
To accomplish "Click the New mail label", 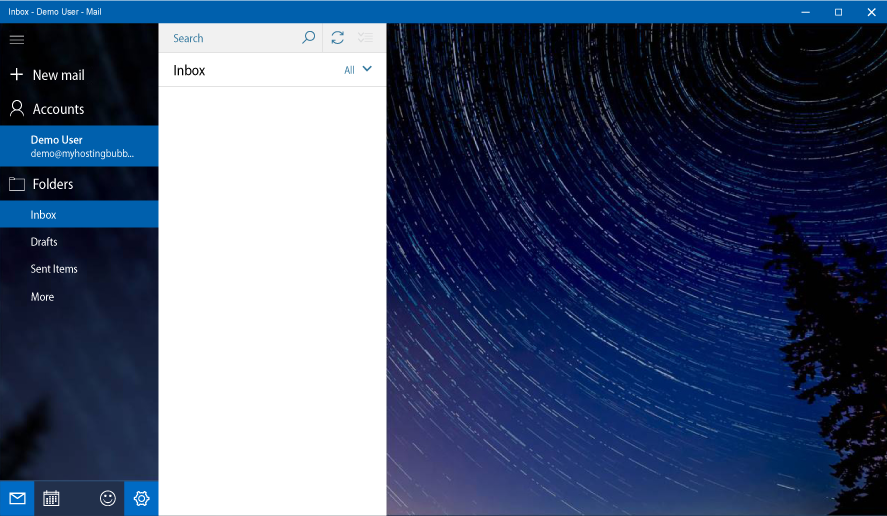I will tap(58, 75).
